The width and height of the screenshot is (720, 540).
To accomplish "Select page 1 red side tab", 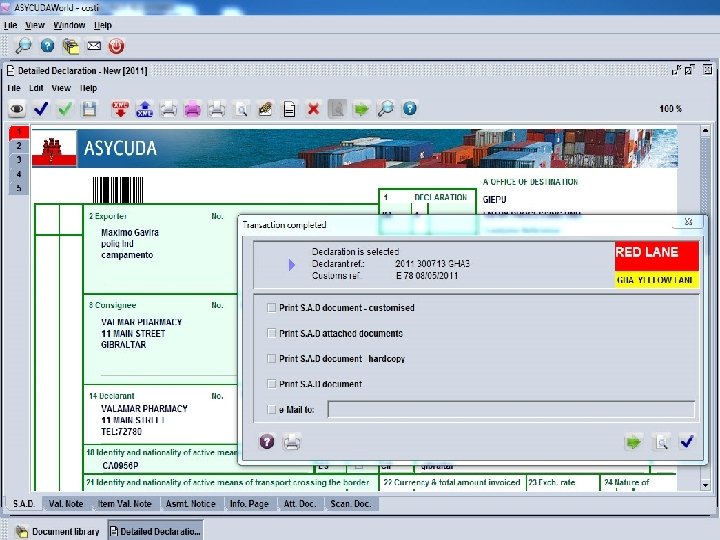I will pyautogui.click(x=19, y=132).
